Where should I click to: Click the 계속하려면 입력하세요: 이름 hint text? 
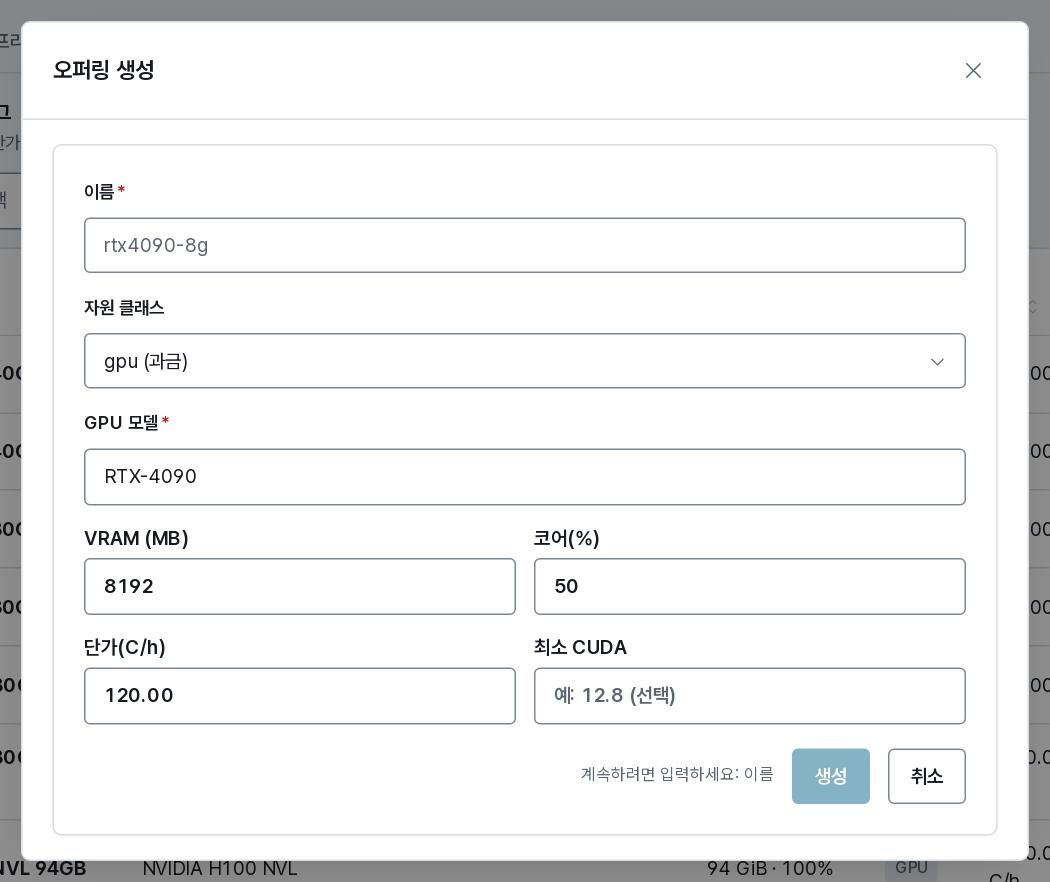pos(677,774)
